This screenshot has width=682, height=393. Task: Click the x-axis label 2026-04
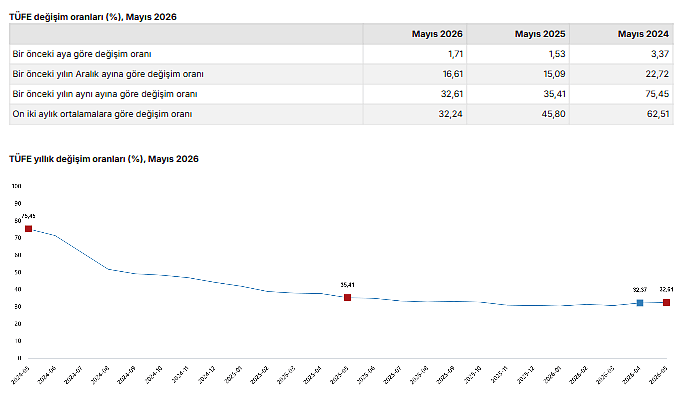[x=632, y=375]
